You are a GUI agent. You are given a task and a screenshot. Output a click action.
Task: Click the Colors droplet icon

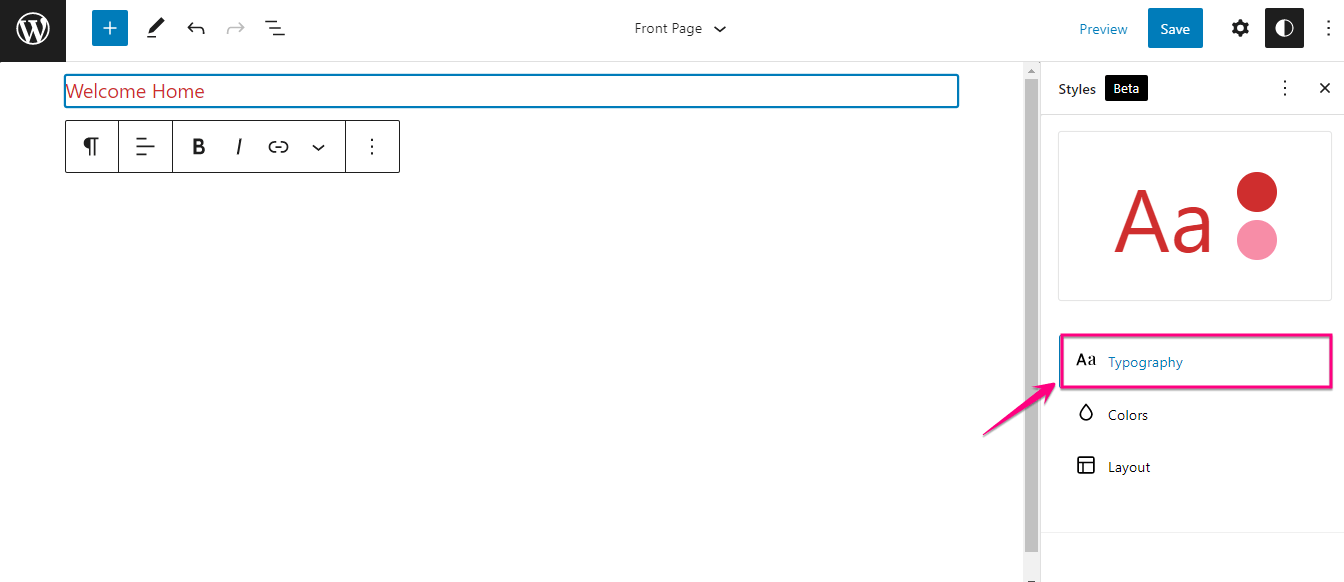(1086, 413)
